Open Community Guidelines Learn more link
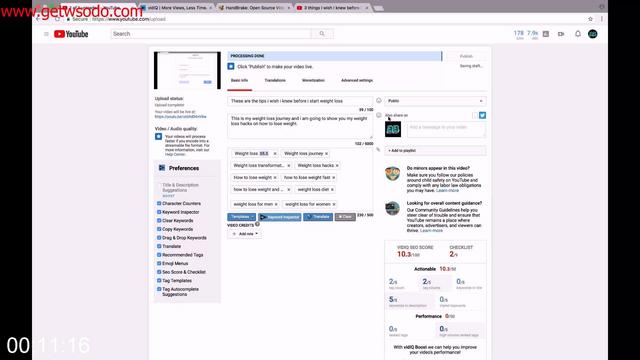The image size is (640, 360). 431,231
